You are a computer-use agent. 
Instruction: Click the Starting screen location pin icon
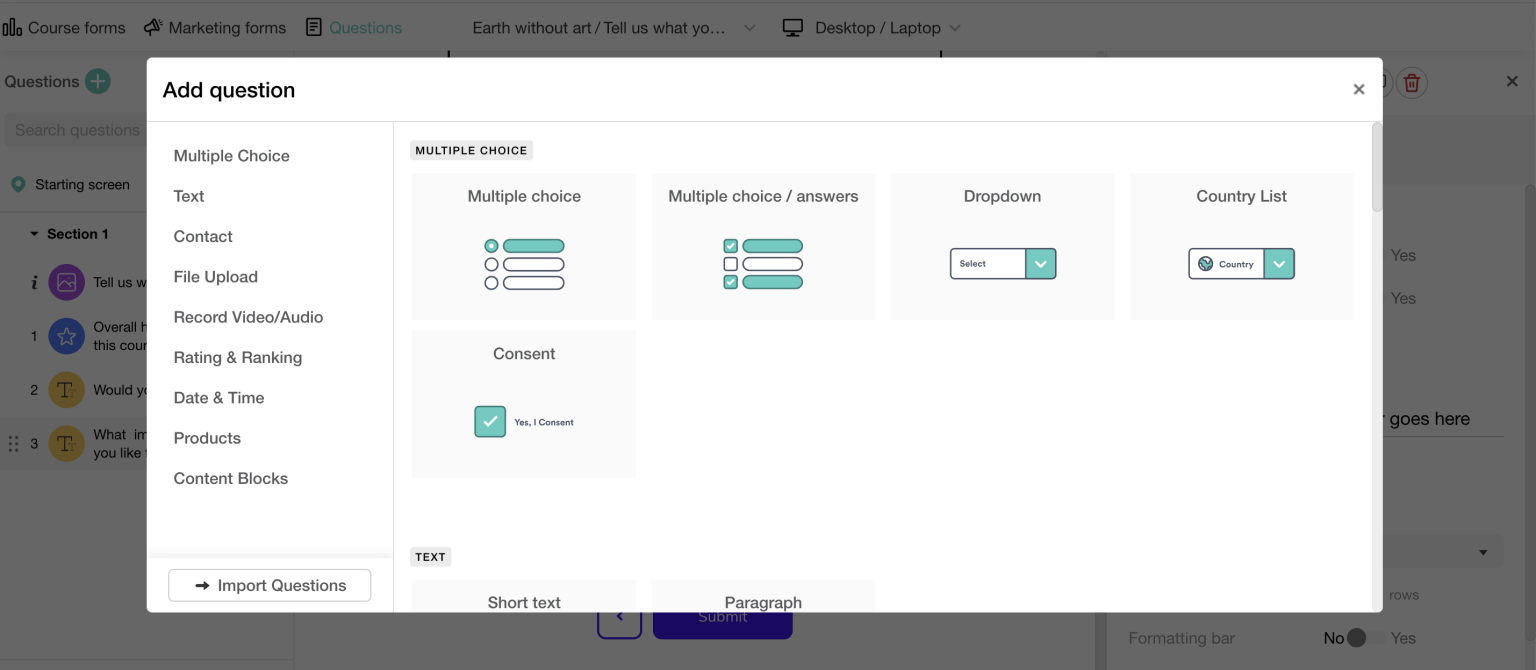[x=16, y=184]
